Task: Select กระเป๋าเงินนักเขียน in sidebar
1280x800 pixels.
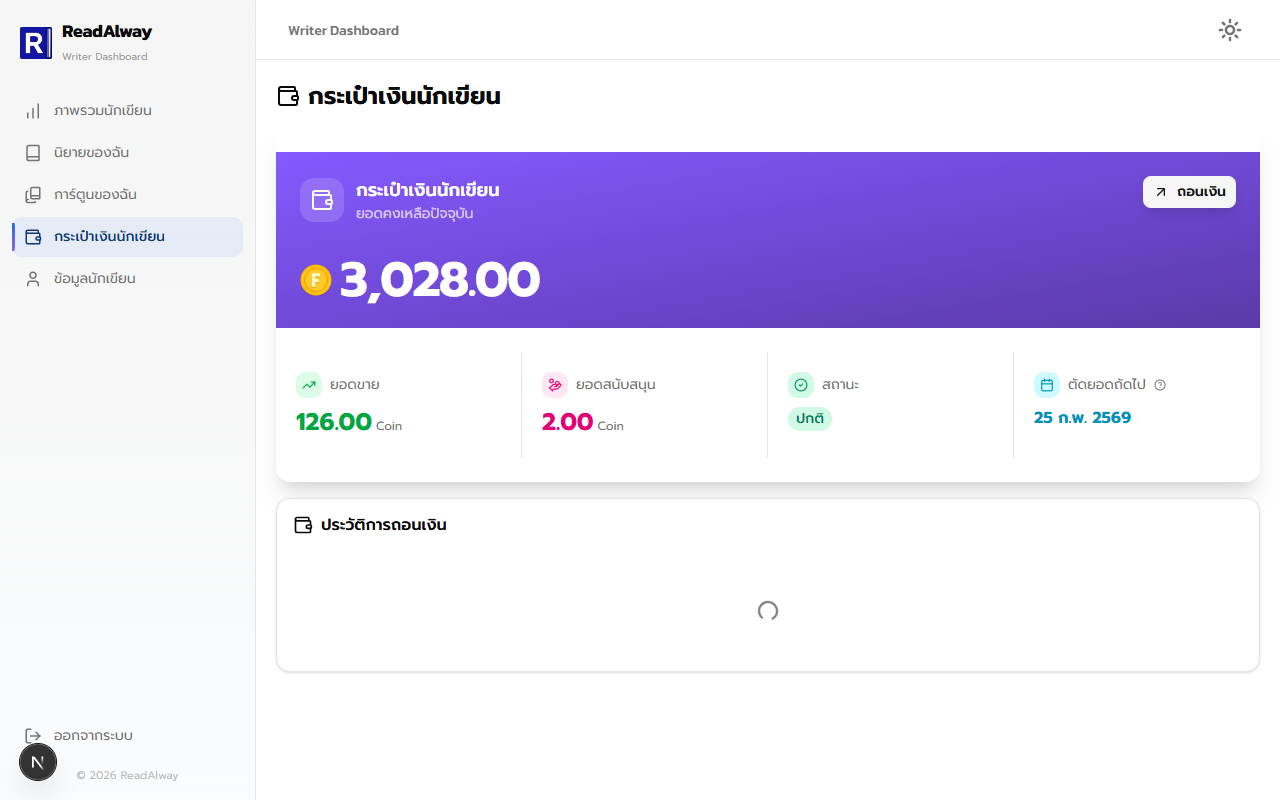Action: point(127,237)
